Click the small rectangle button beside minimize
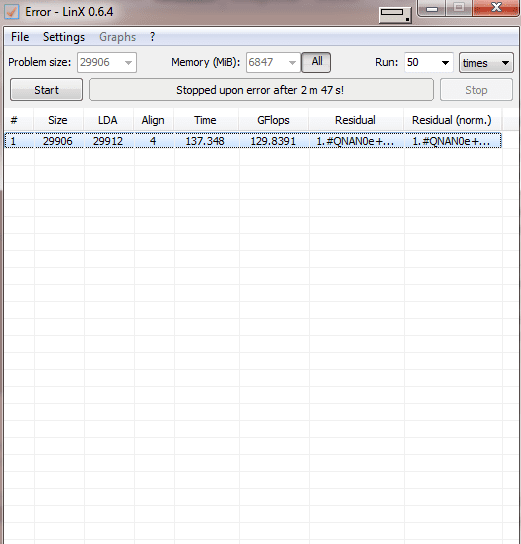This screenshot has width=521, height=544. [395, 14]
